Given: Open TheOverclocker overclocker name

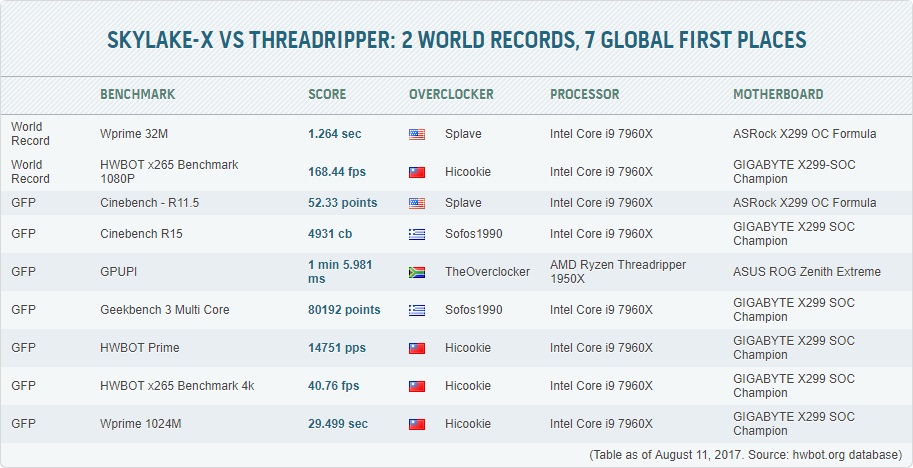Looking at the screenshot, I should click(x=487, y=272).
